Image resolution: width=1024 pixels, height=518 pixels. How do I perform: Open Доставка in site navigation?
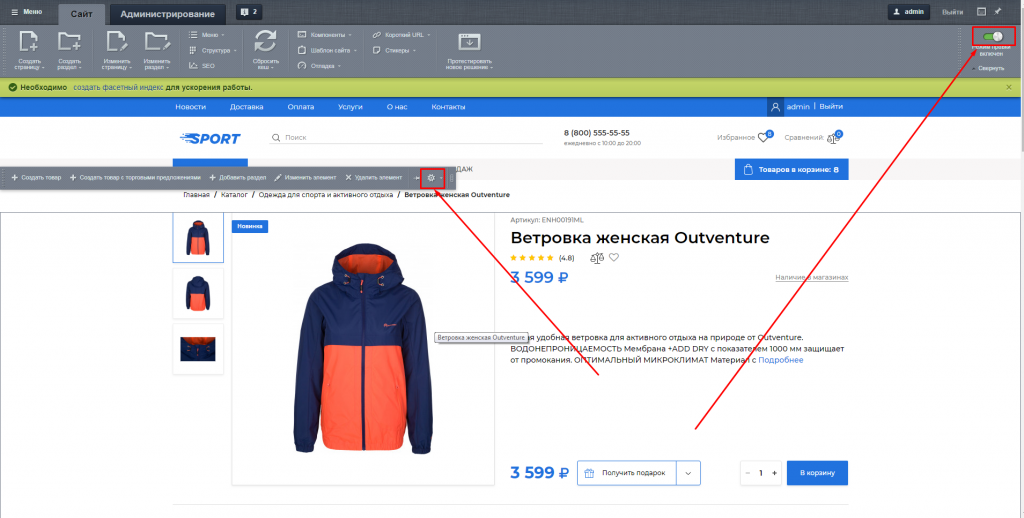[247, 106]
